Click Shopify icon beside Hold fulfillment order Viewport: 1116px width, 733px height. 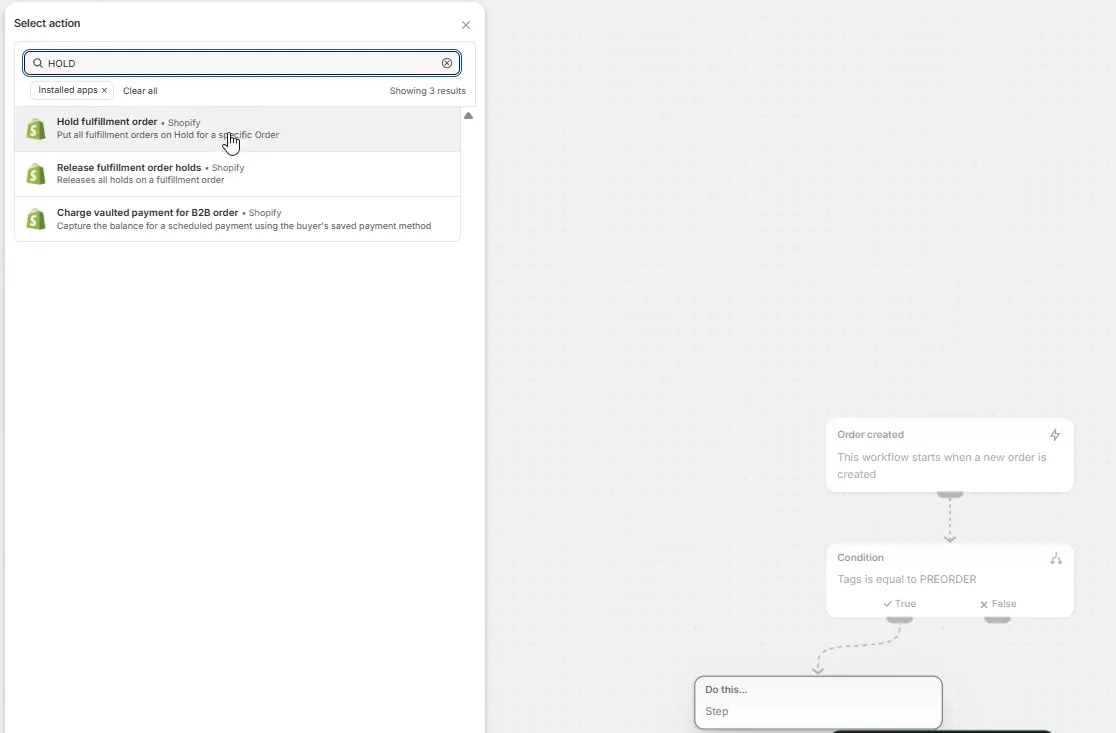pyautogui.click(x=36, y=129)
